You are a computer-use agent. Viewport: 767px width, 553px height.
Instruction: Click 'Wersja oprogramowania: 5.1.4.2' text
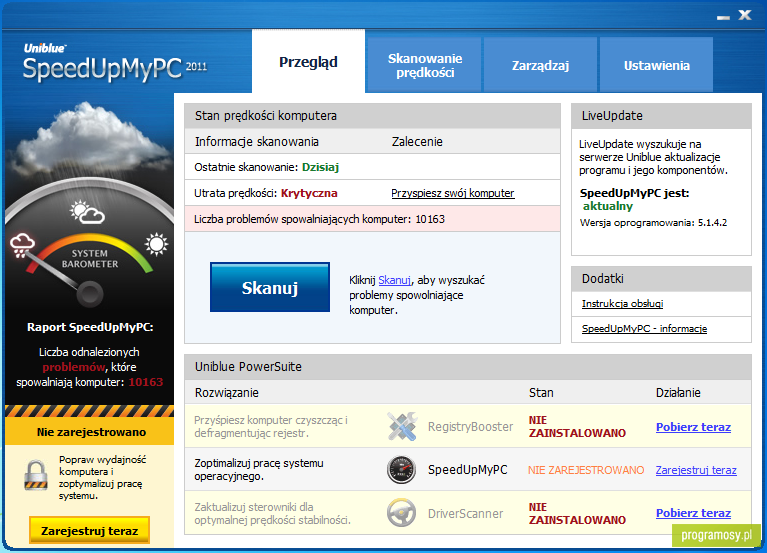pyautogui.click(x=653, y=222)
